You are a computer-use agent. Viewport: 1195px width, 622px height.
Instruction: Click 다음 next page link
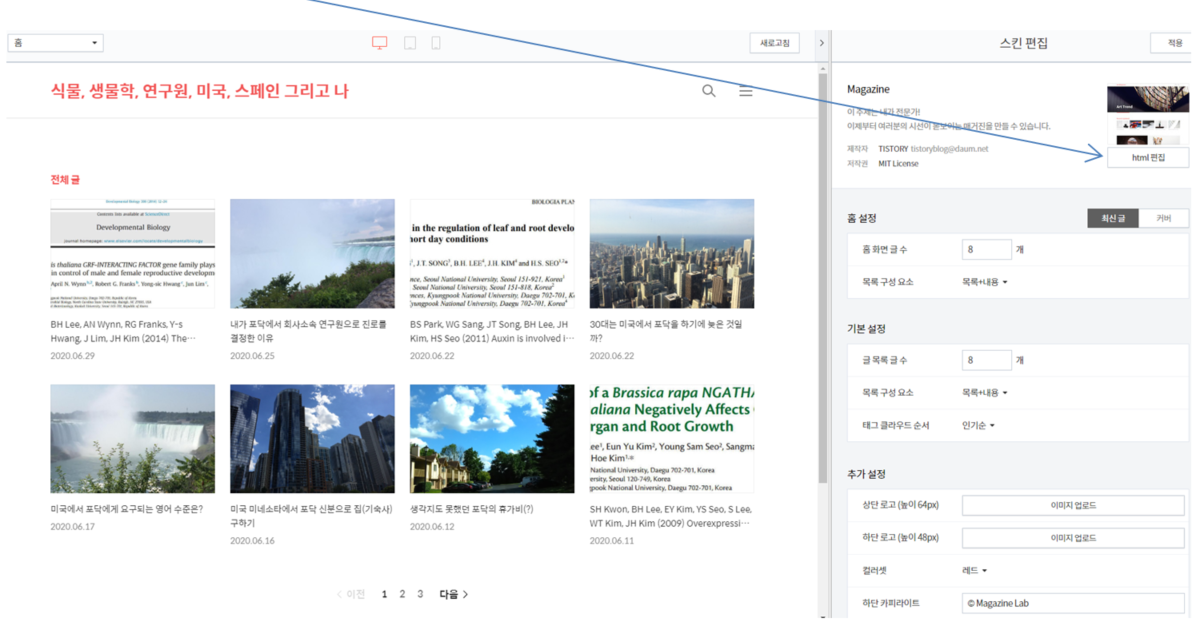click(453, 594)
